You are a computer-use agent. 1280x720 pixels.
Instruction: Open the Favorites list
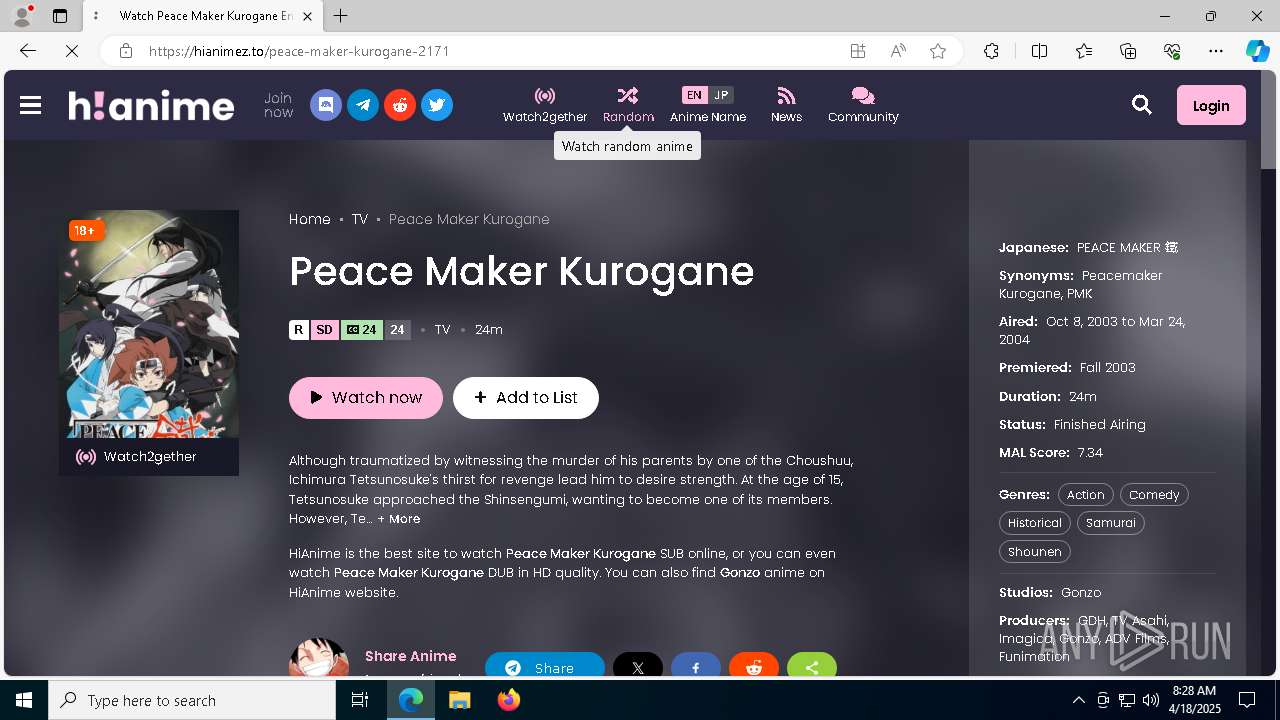point(1084,51)
